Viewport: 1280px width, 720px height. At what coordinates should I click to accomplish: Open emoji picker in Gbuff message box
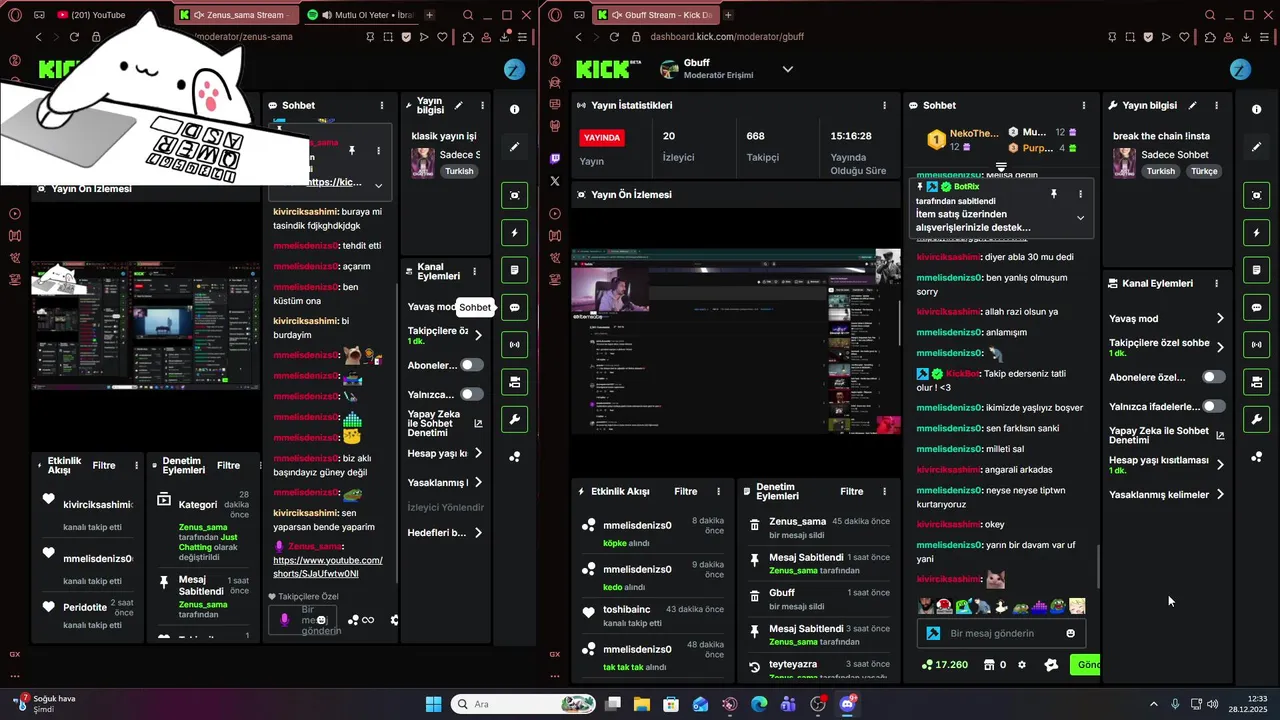click(1071, 633)
